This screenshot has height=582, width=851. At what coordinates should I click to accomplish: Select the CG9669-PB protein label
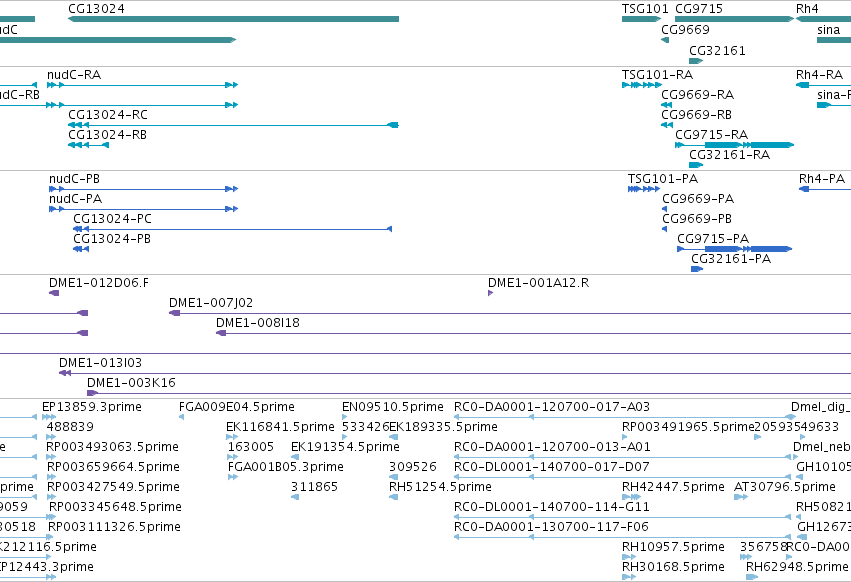coord(697,219)
